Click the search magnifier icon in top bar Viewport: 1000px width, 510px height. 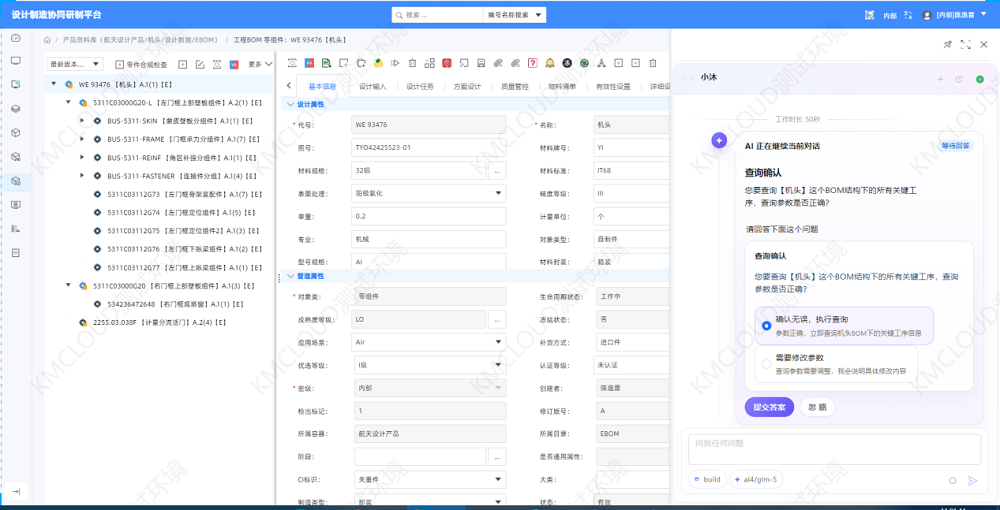[x=399, y=15]
